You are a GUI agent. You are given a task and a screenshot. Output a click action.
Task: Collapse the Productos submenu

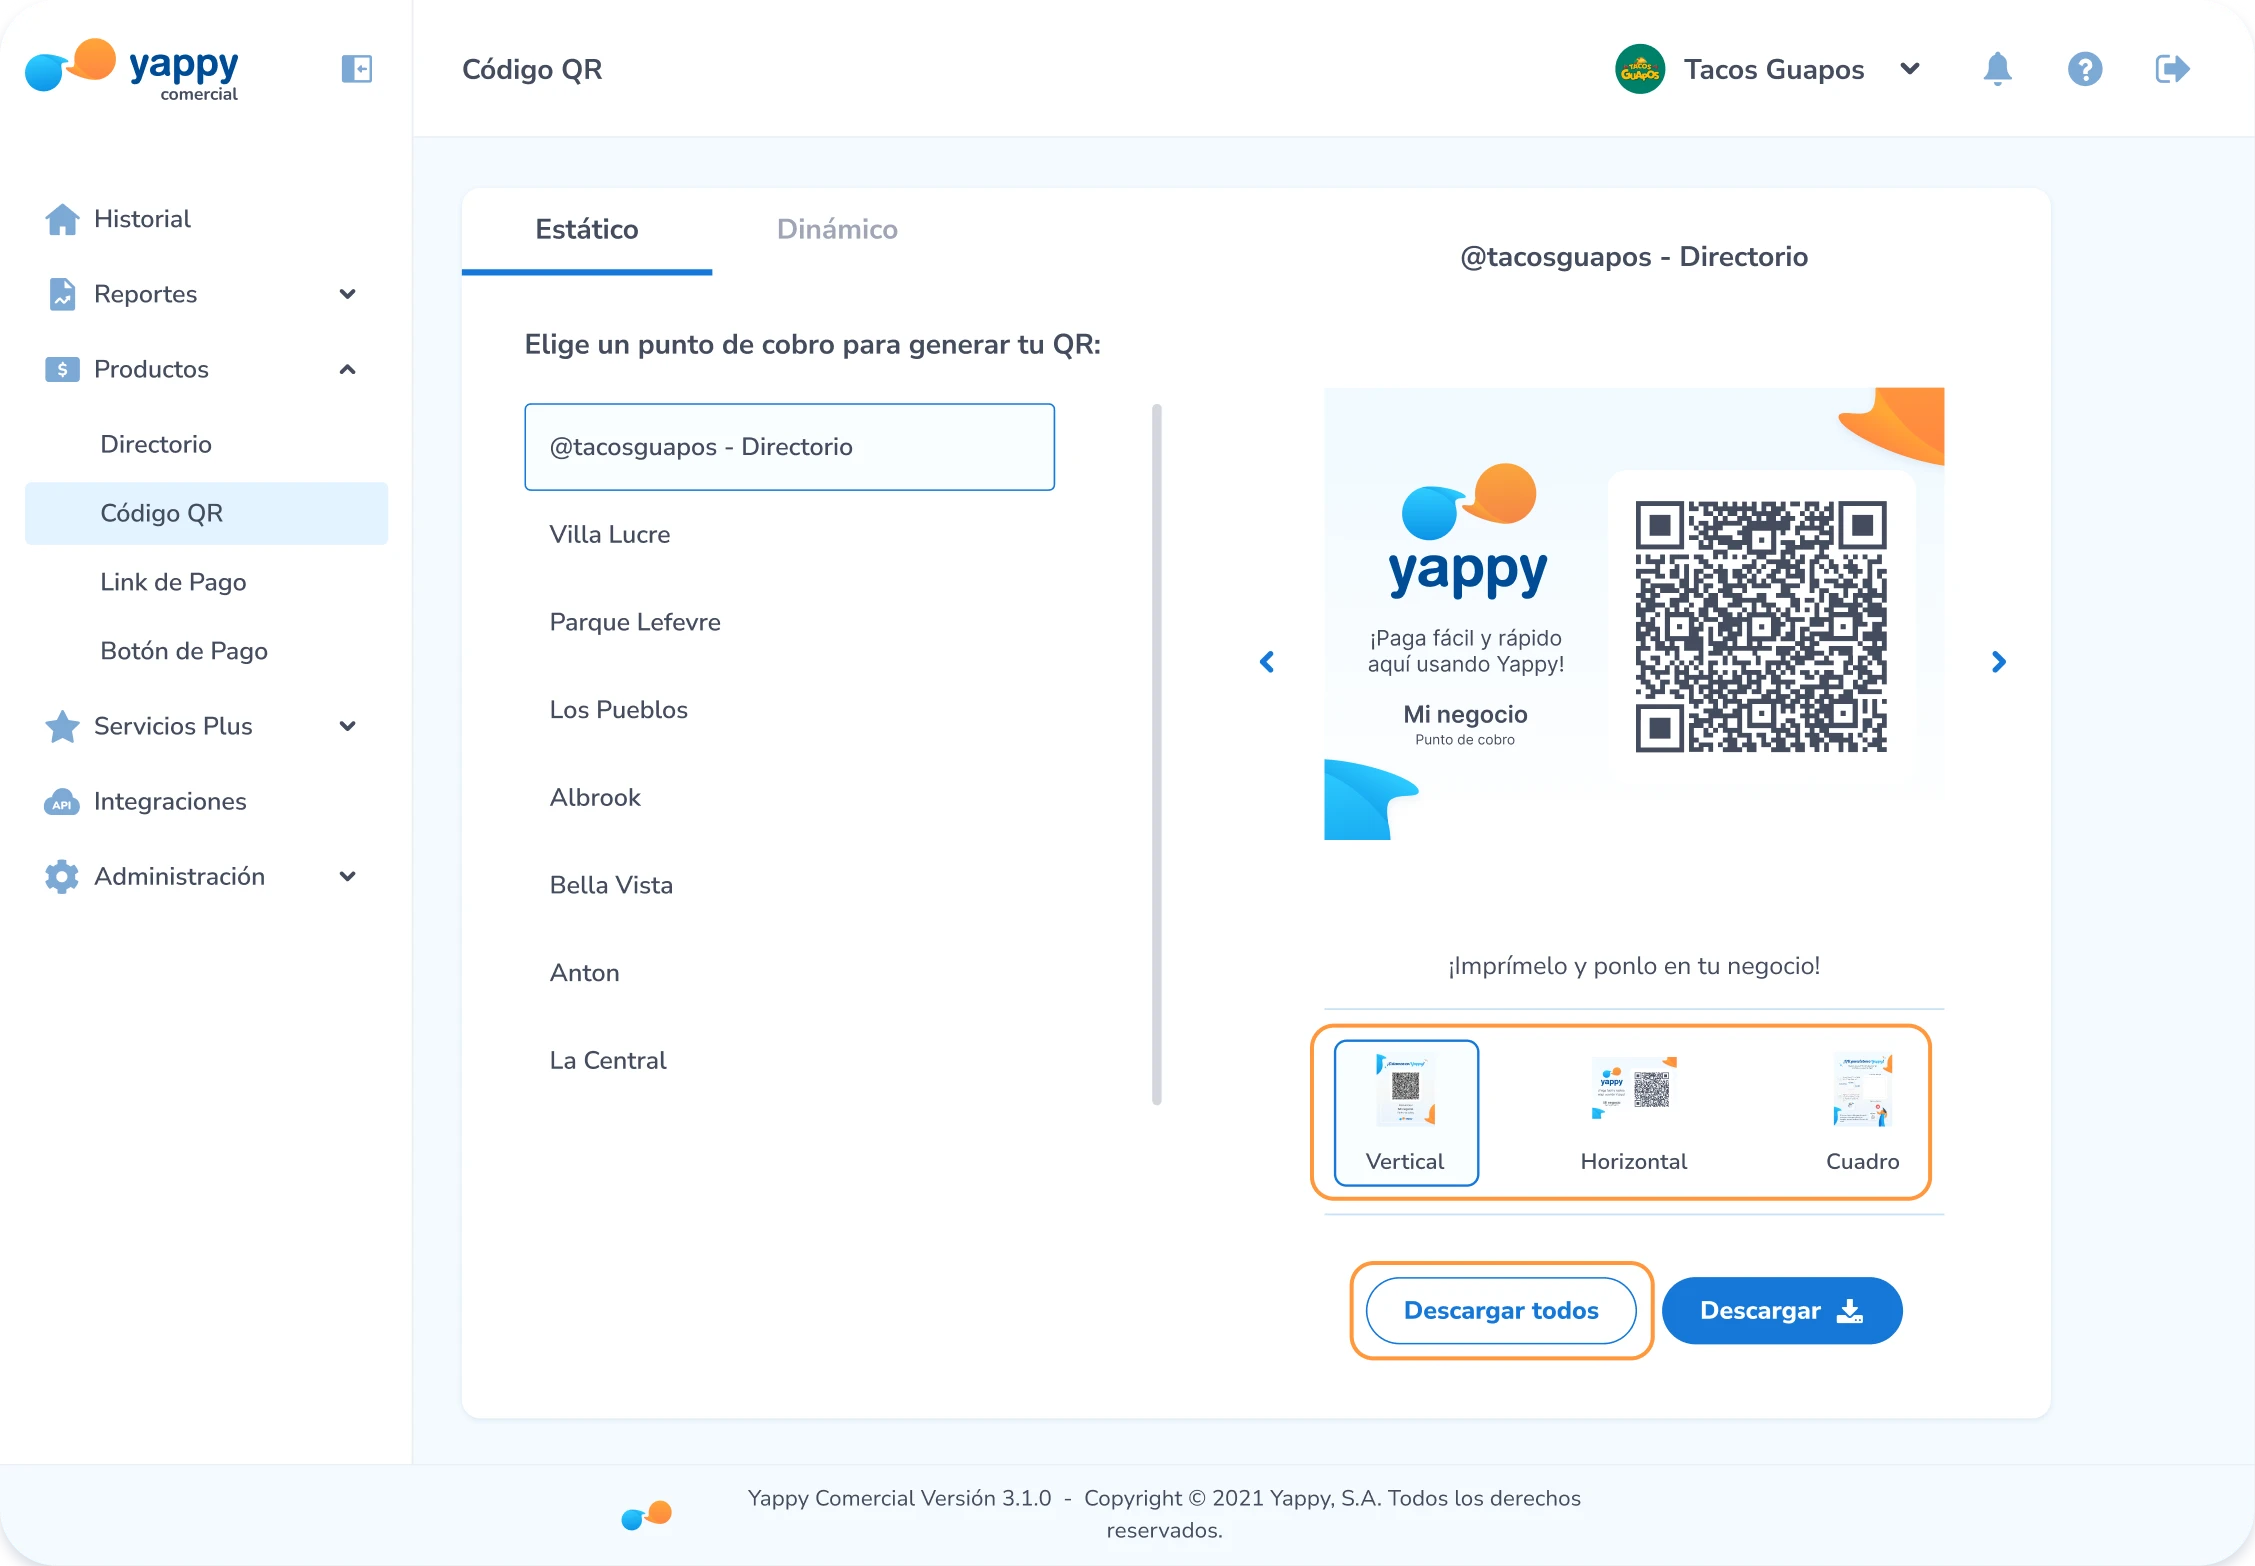[347, 370]
